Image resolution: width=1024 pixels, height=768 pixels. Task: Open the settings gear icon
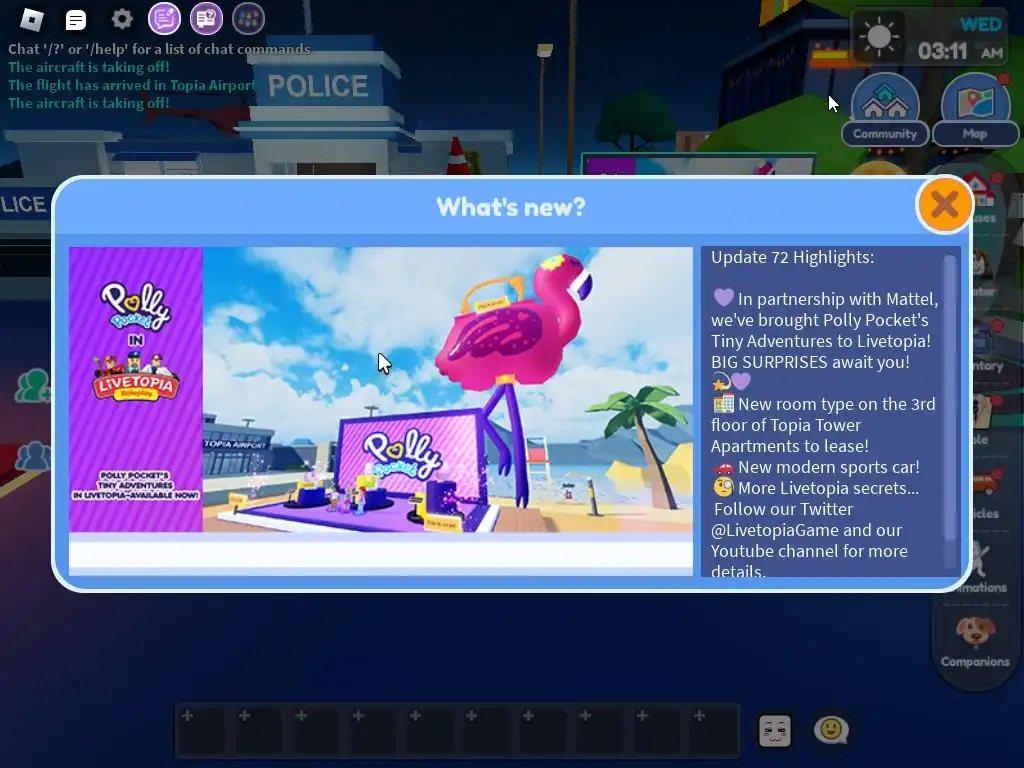point(122,19)
